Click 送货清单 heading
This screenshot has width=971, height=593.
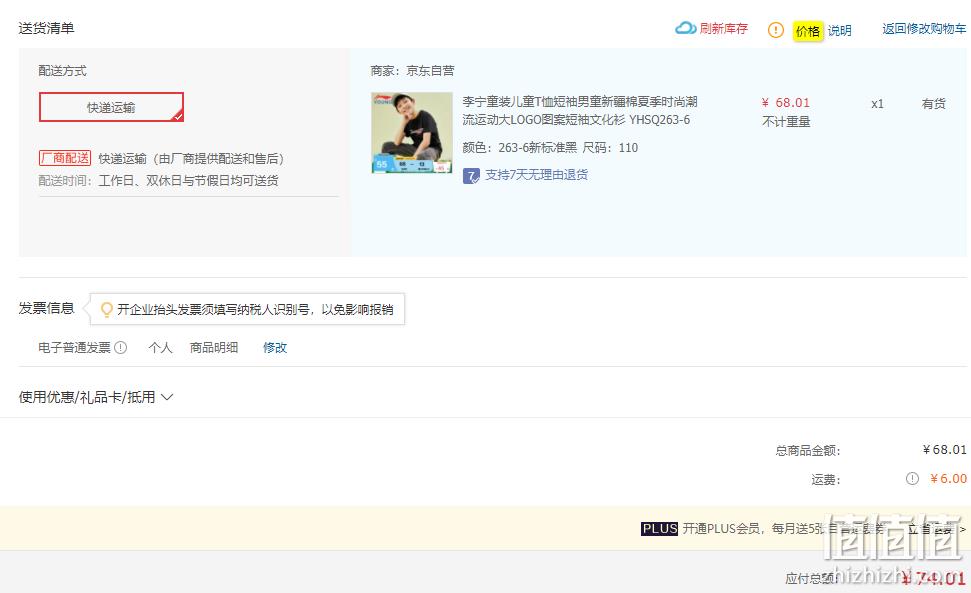(46, 28)
